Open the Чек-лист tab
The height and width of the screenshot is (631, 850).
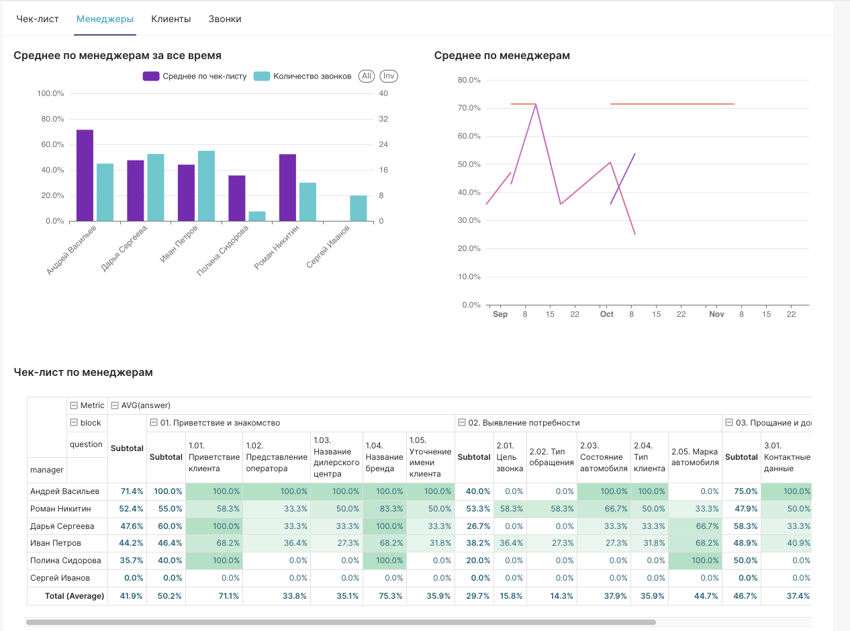[x=38, y=19]
